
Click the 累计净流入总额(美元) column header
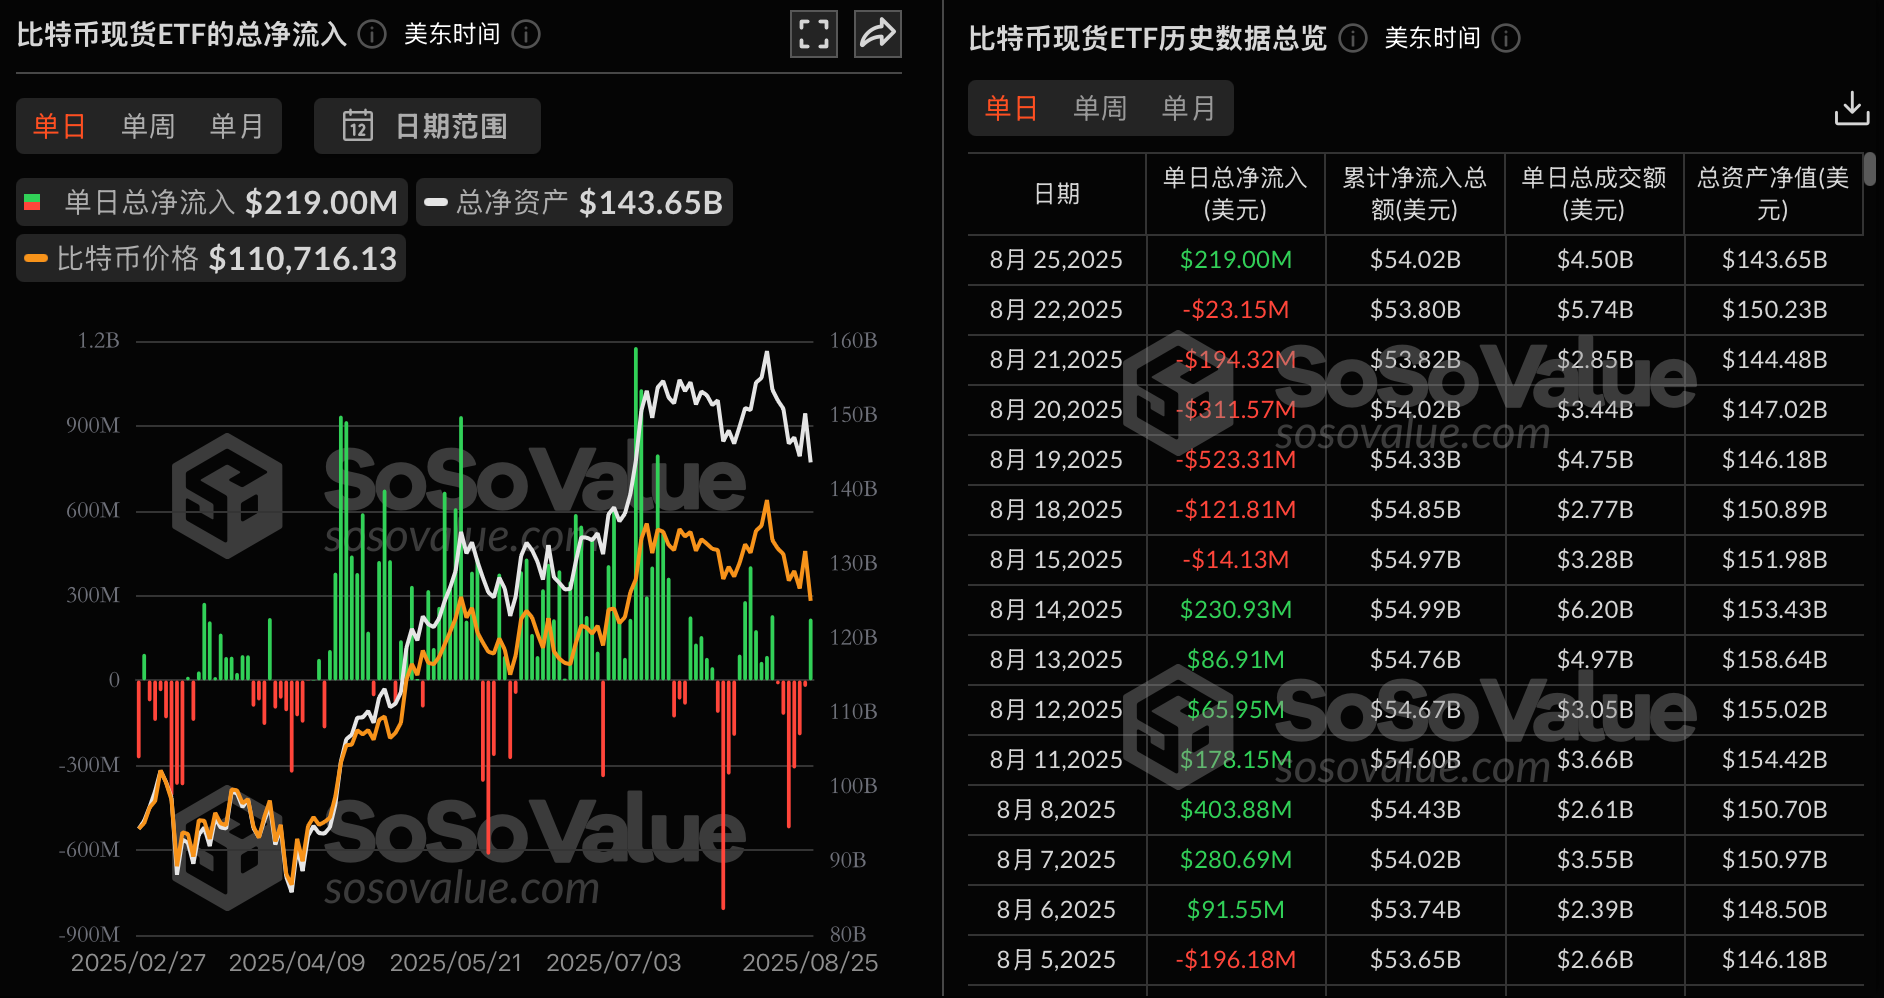[x=1415, y=194]
